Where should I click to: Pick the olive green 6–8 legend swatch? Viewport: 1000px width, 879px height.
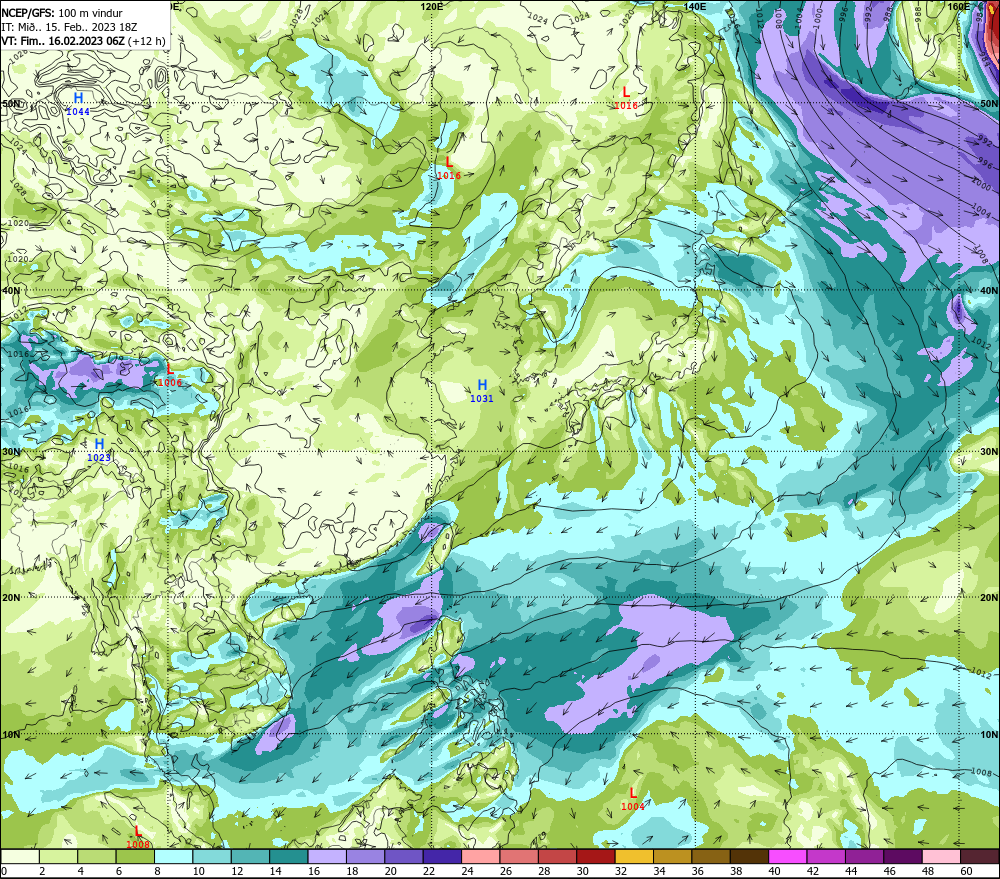[x=135, y=856]
